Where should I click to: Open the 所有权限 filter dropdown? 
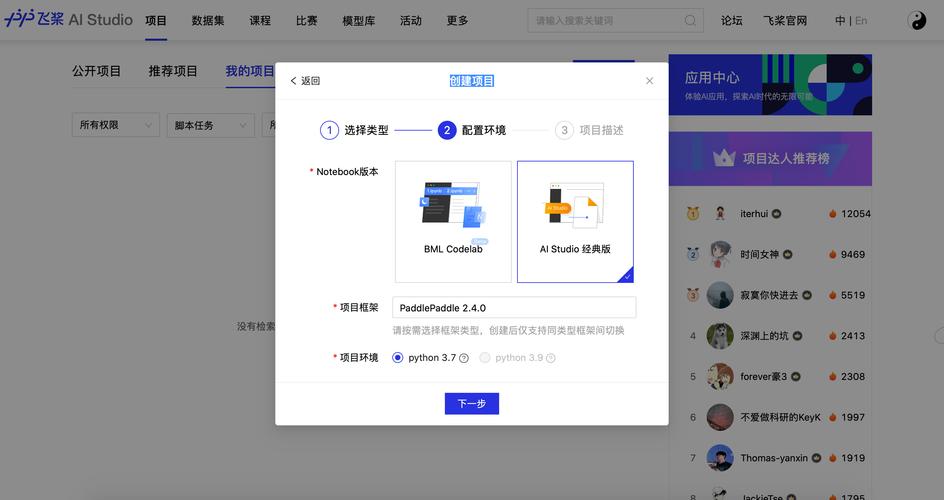[116, 125]
